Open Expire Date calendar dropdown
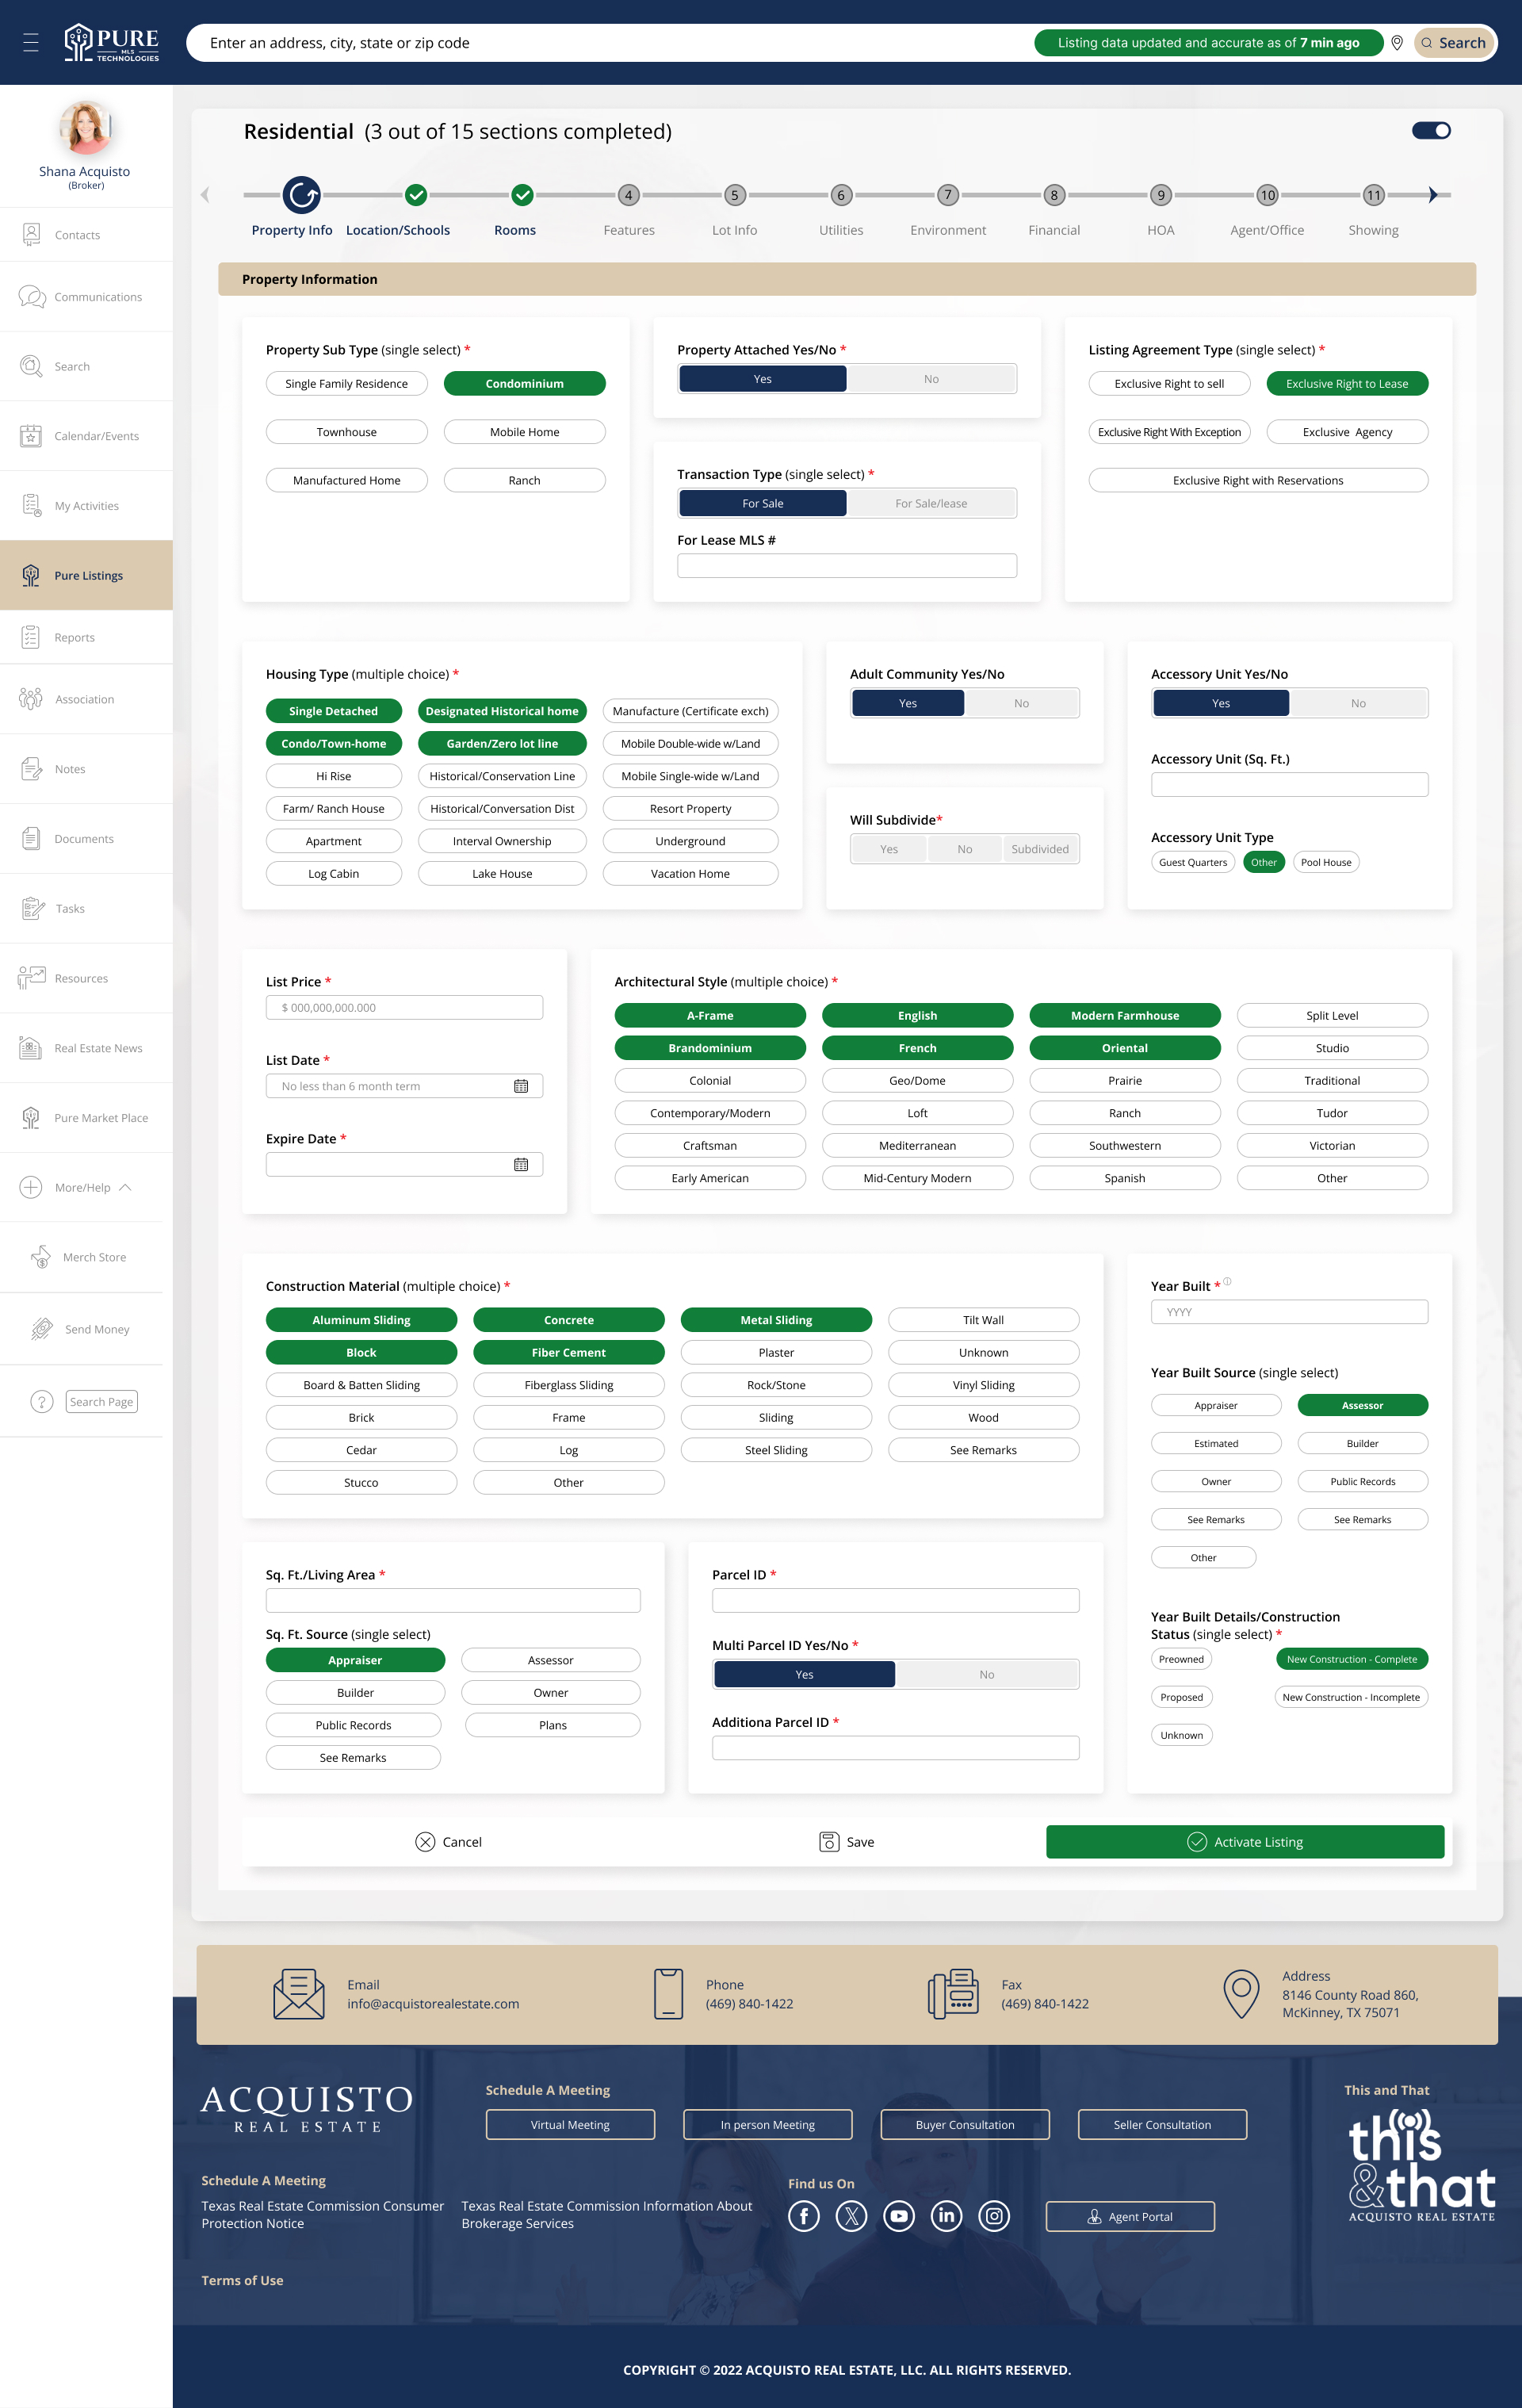The image size is (1522, 2408). (x=521, y=1165)
